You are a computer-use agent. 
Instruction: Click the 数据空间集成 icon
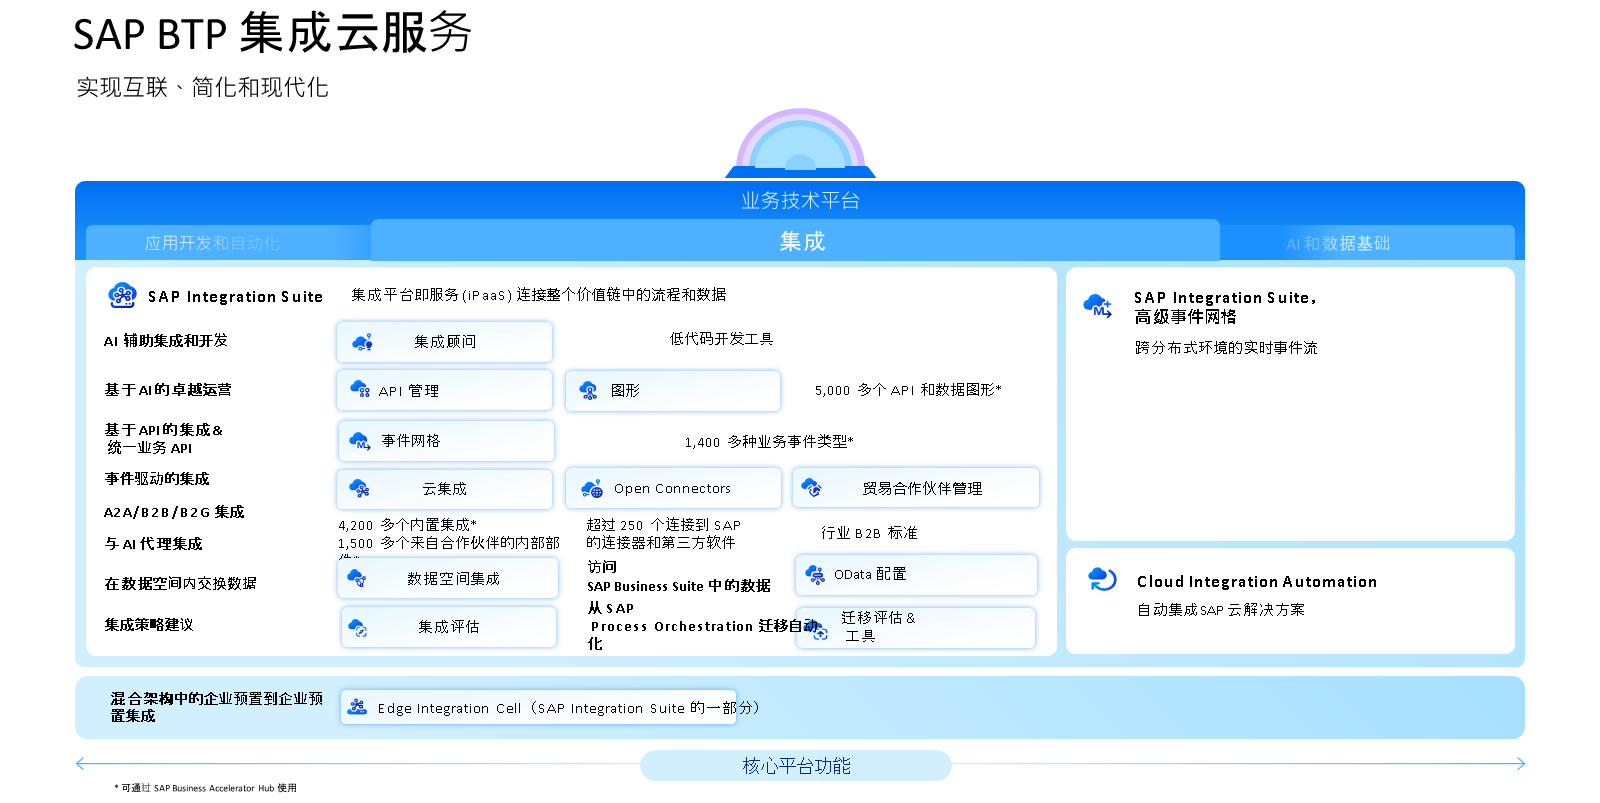tap(356, 578)
